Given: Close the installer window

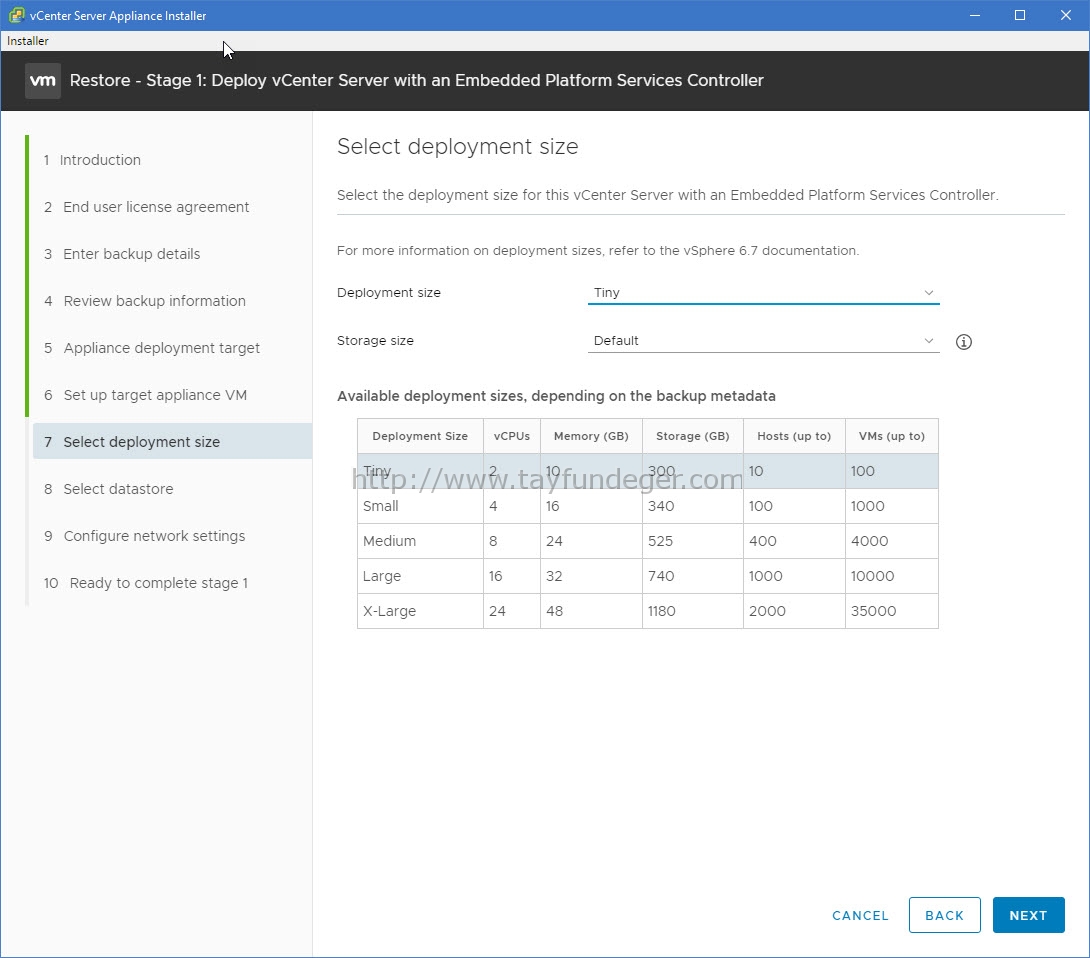Looking at the screenshot, I should [x=1066, y=15].
